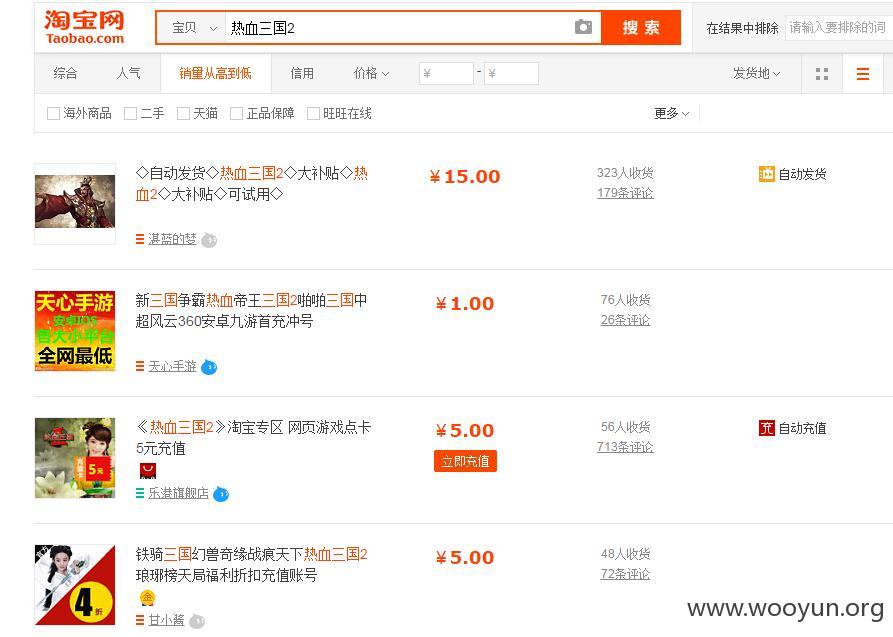Check the 二手 checkbox
Image resolution: width=893 pixels, height=637 pixels.
click(130, 113)
